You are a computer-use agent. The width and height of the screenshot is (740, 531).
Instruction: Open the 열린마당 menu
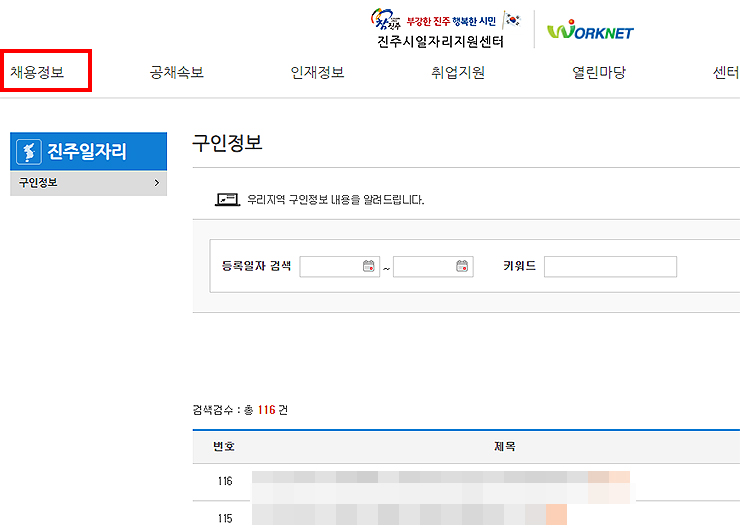pos(599,72)
